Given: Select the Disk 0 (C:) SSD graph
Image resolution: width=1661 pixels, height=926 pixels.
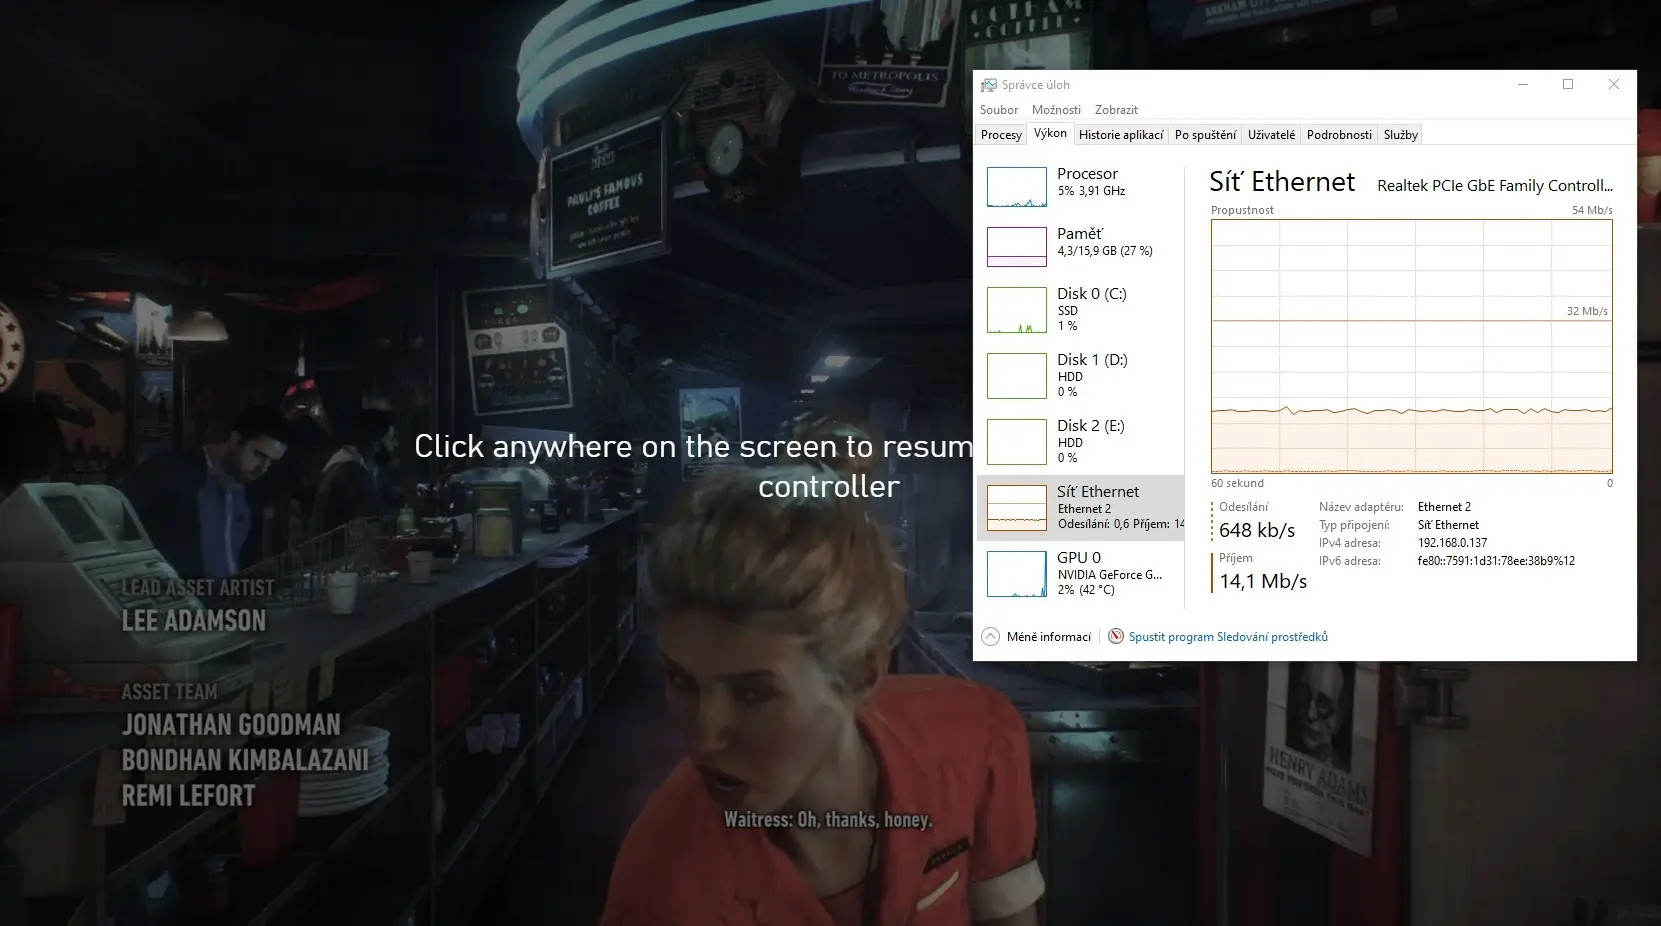Looking at the screenshot, I should 1017,310.
